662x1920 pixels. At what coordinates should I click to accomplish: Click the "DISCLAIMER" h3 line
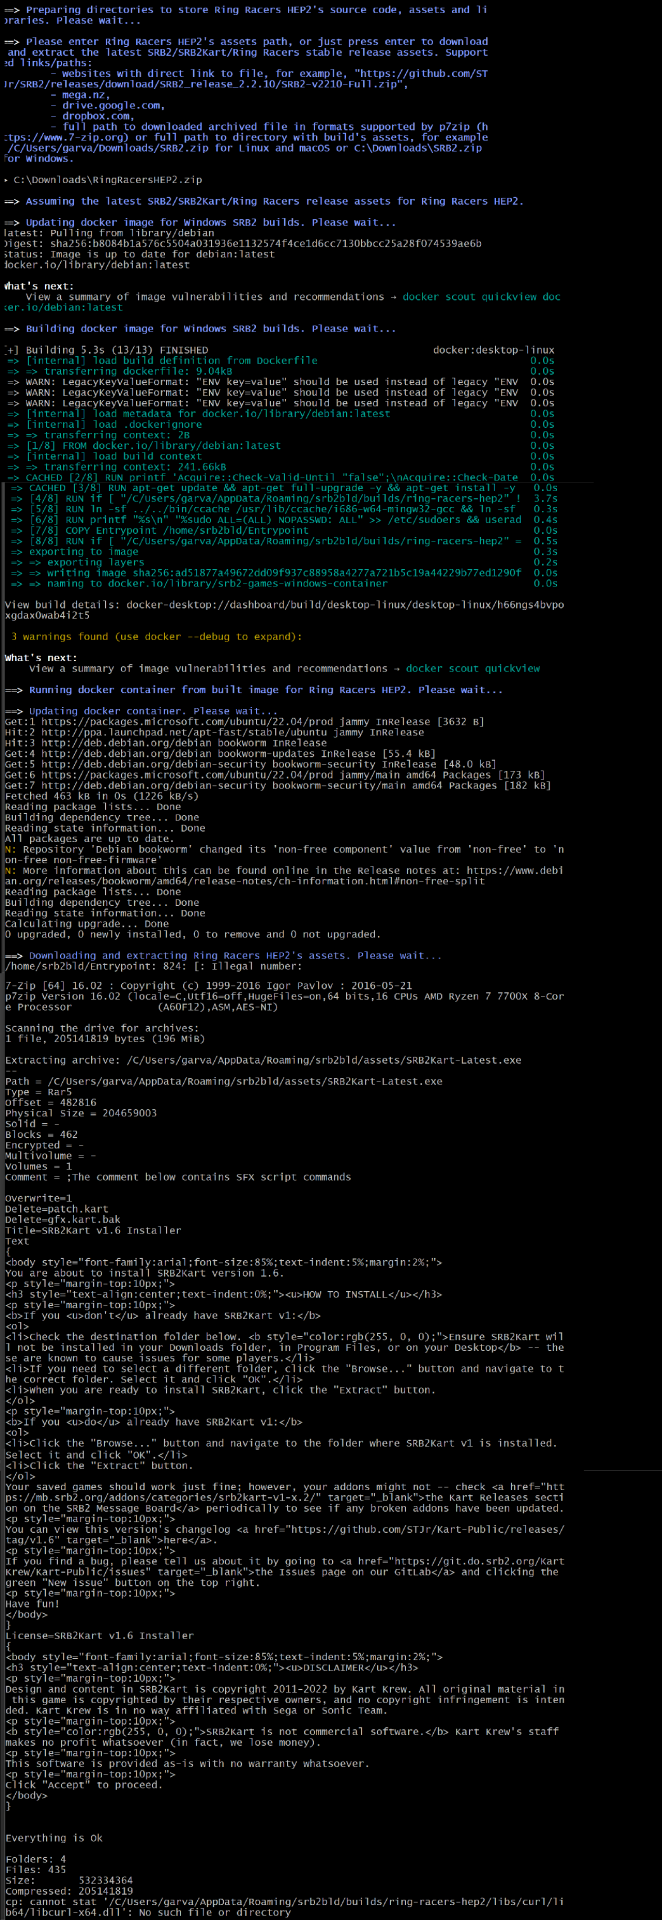coord(211,1667)
